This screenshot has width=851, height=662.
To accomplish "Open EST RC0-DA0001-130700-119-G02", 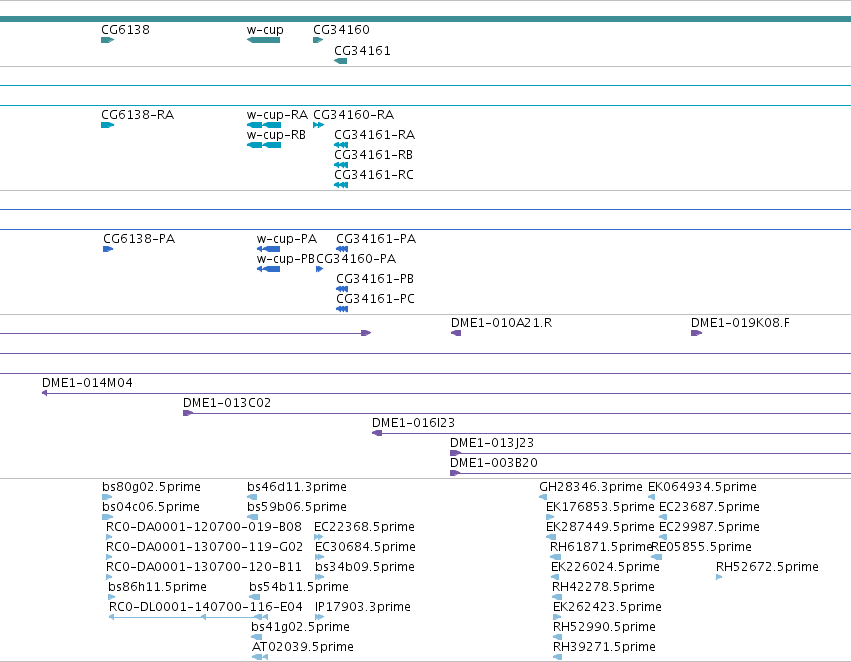I will click(x=204, y=548).
